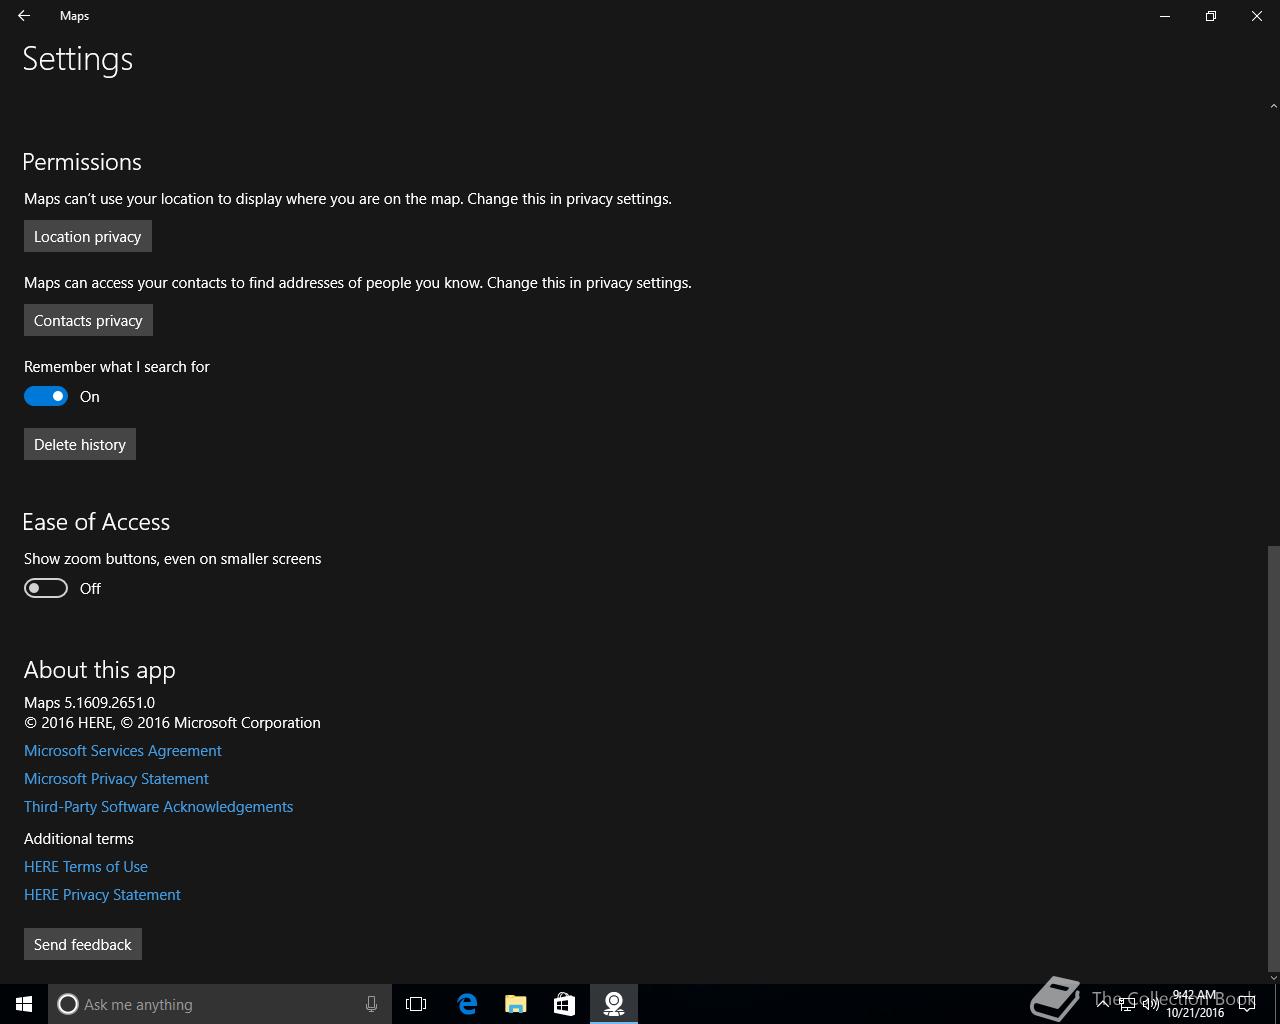Click the 'About this app' heading
Viewport: 1280px width, 1024px height.
point(100,671)
